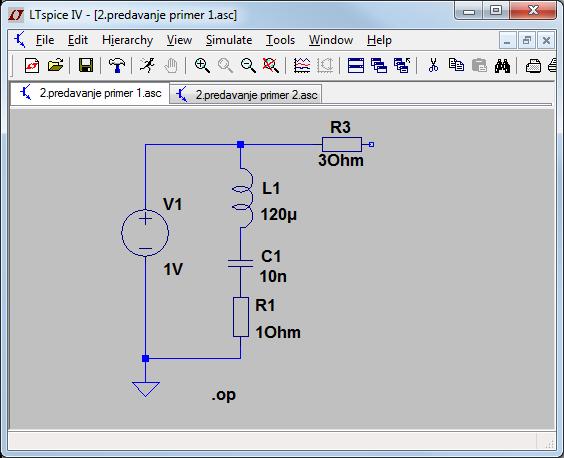The image size is (564, 458).
Task: Click the Zoom In magnifier icon
Action: tap(202, 66)
